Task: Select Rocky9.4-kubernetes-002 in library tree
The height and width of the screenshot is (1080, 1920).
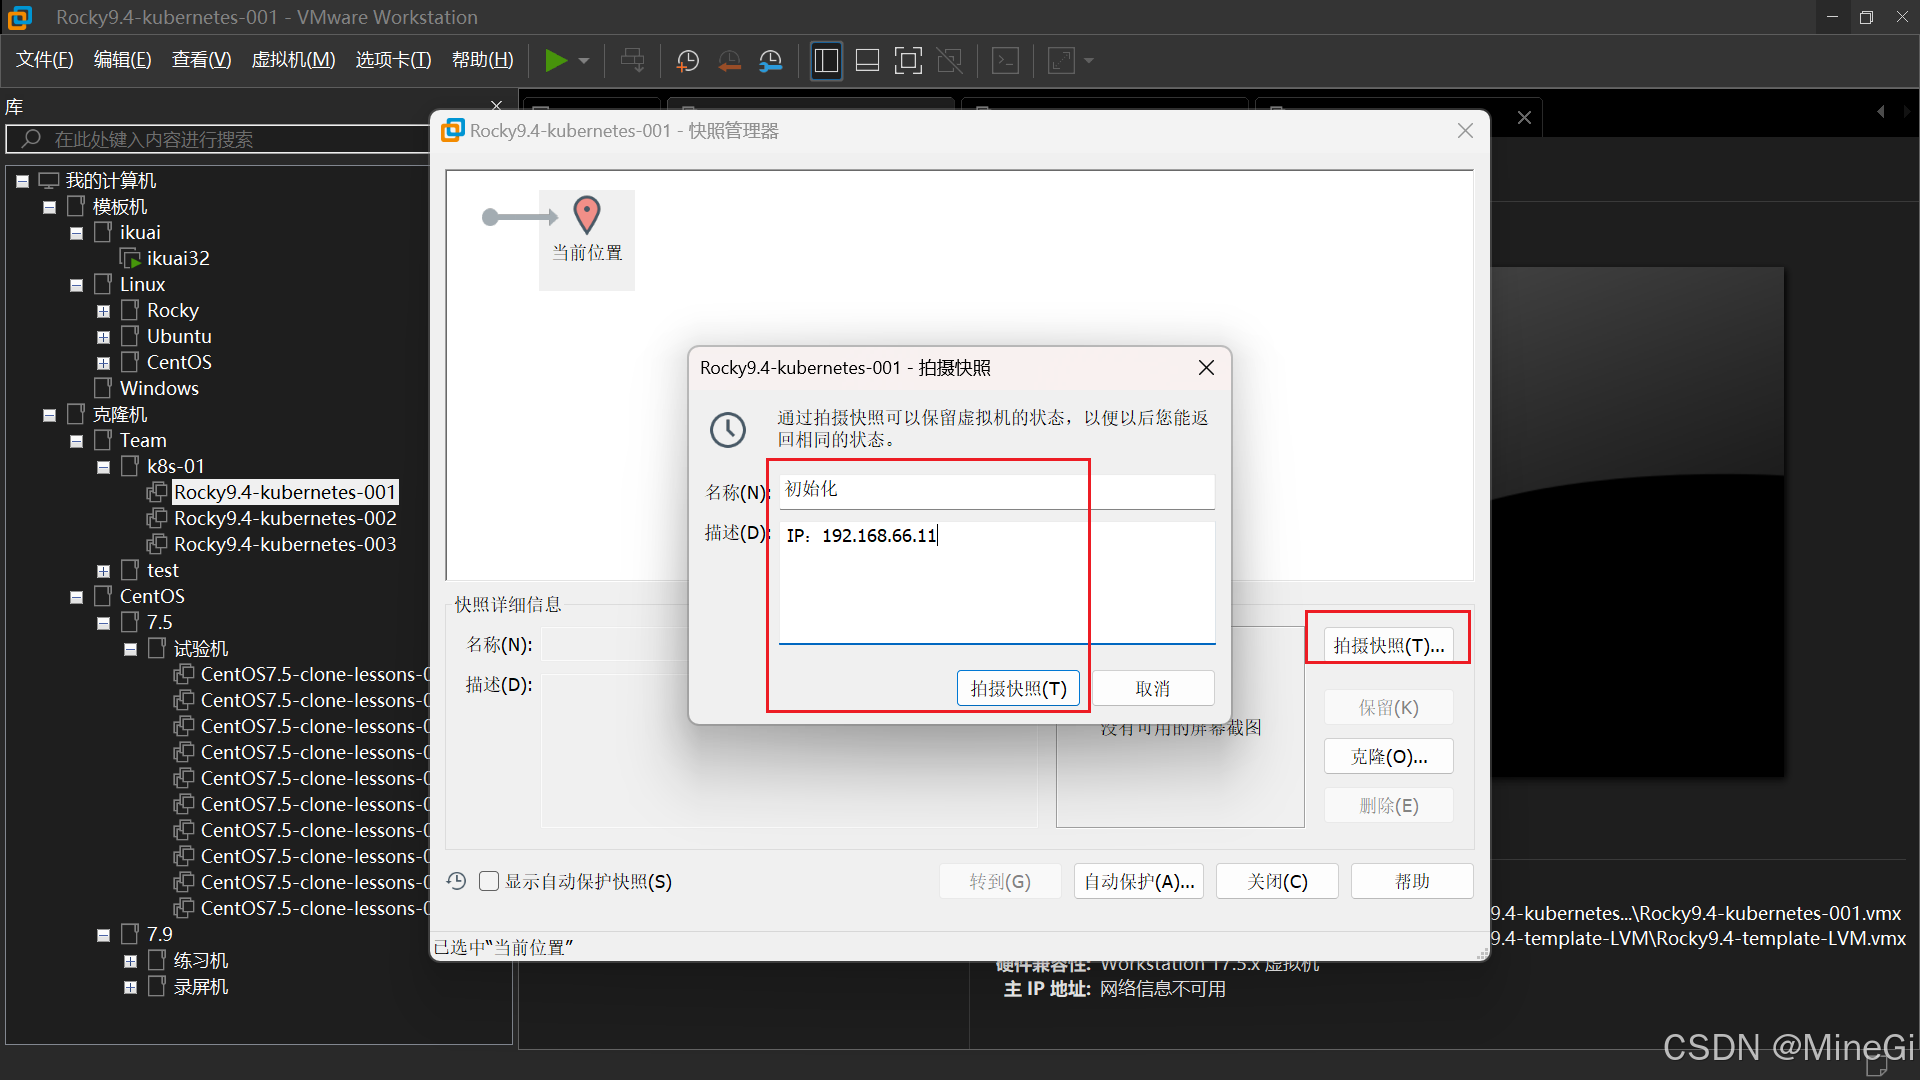Action: (285, 518)
